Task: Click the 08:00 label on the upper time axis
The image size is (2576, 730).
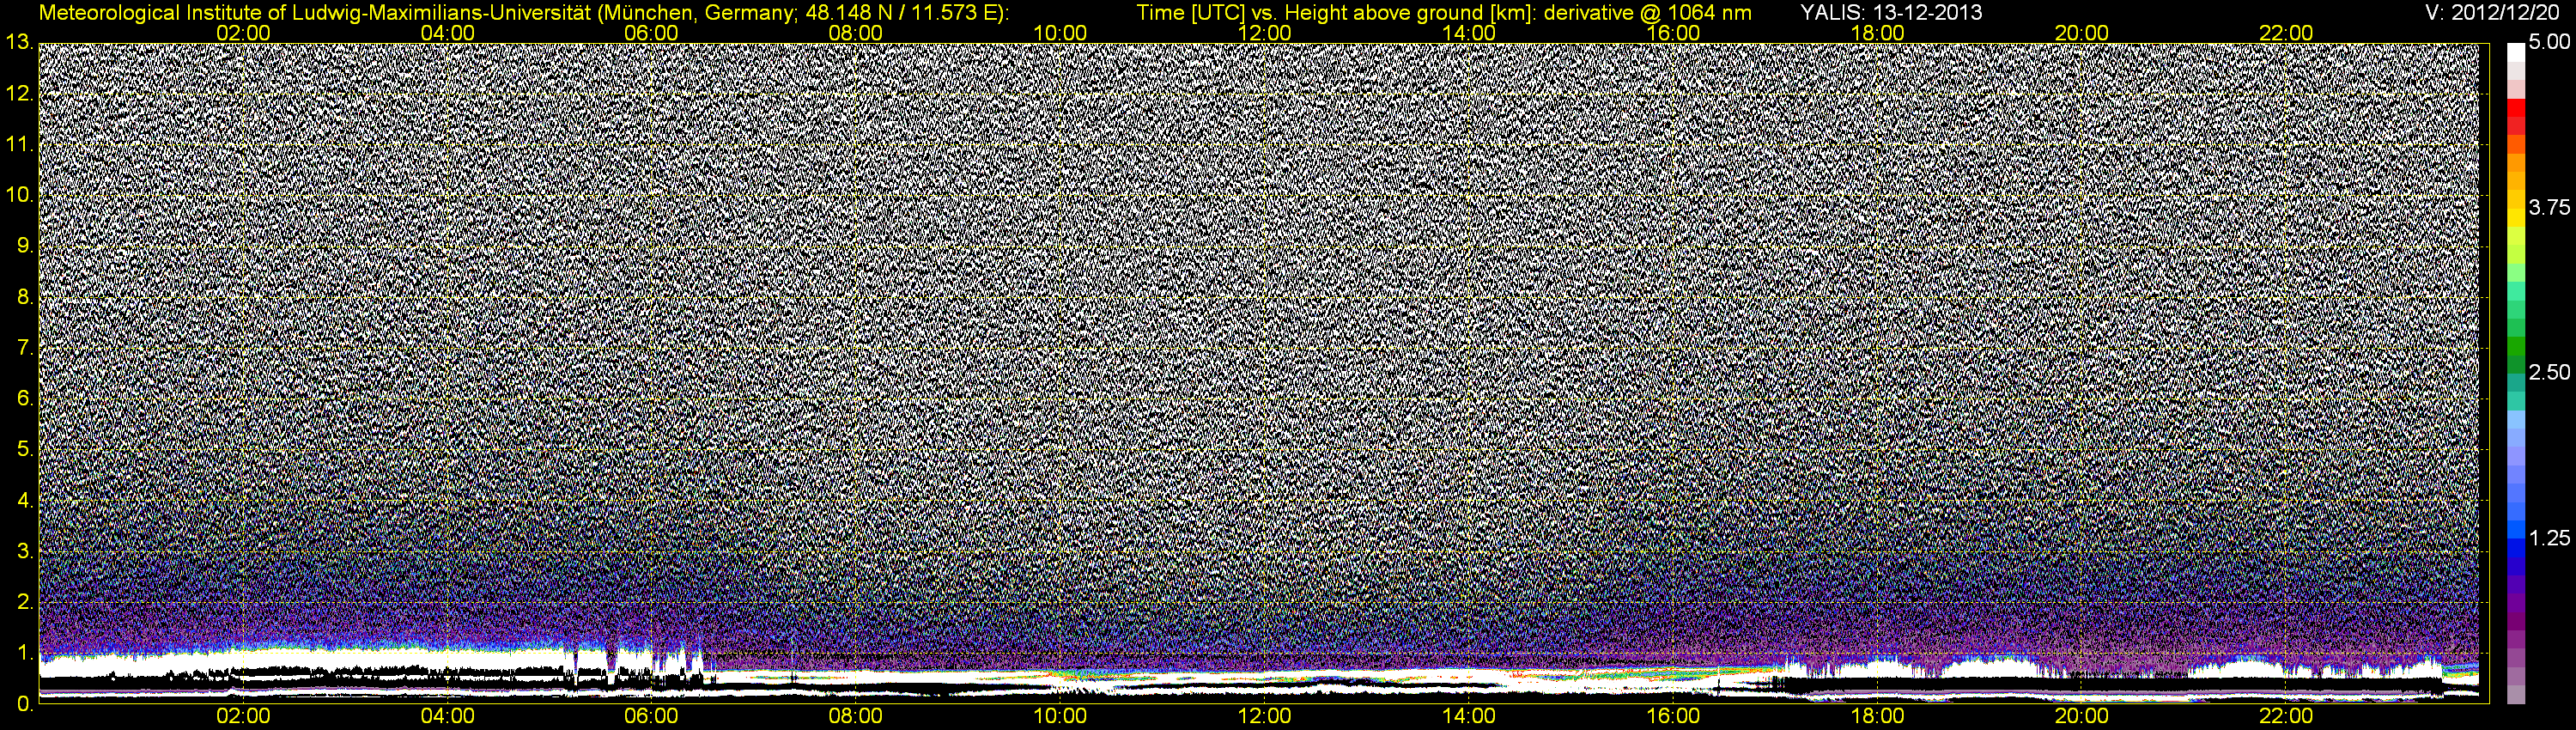Action: 856,33
